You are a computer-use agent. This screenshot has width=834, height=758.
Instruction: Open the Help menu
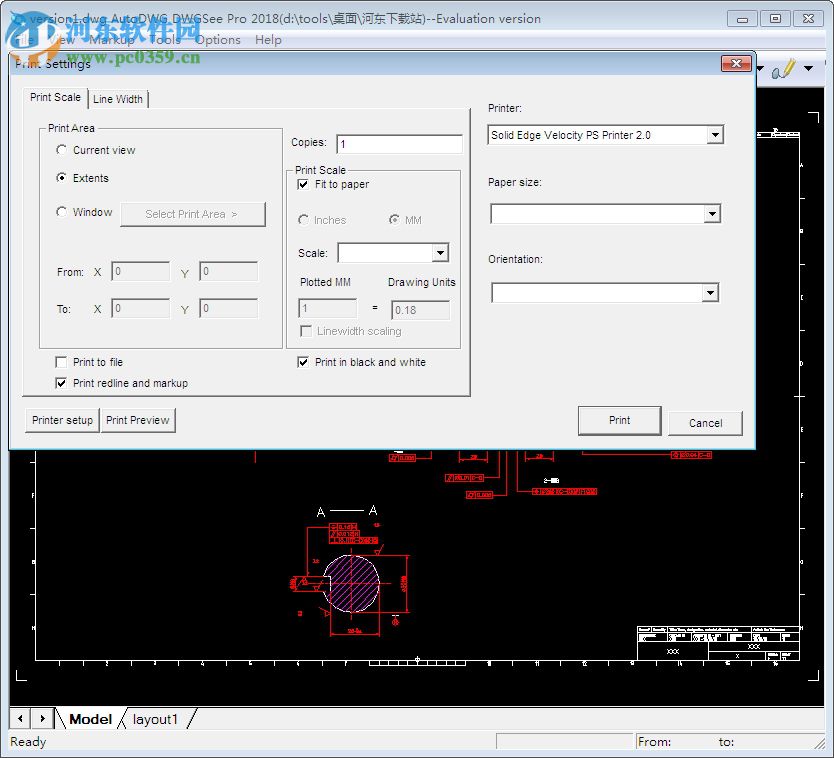coord(267,40)
